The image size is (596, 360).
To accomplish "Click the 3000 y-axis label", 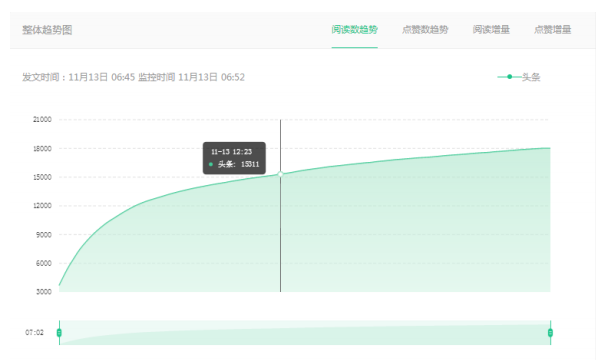I will click(44, 292).
